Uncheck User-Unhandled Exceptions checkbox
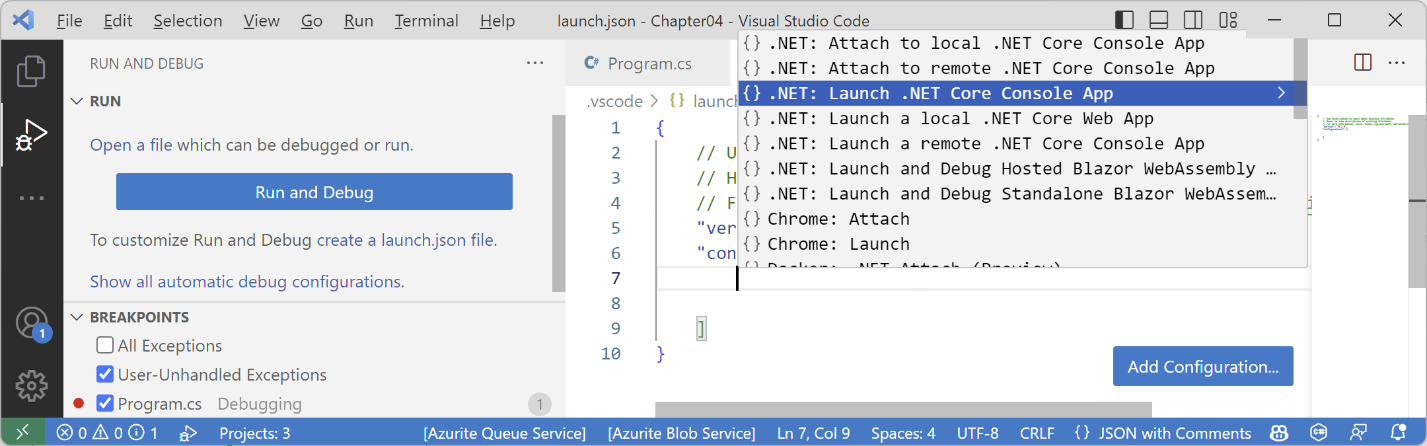 pos(105,375)
